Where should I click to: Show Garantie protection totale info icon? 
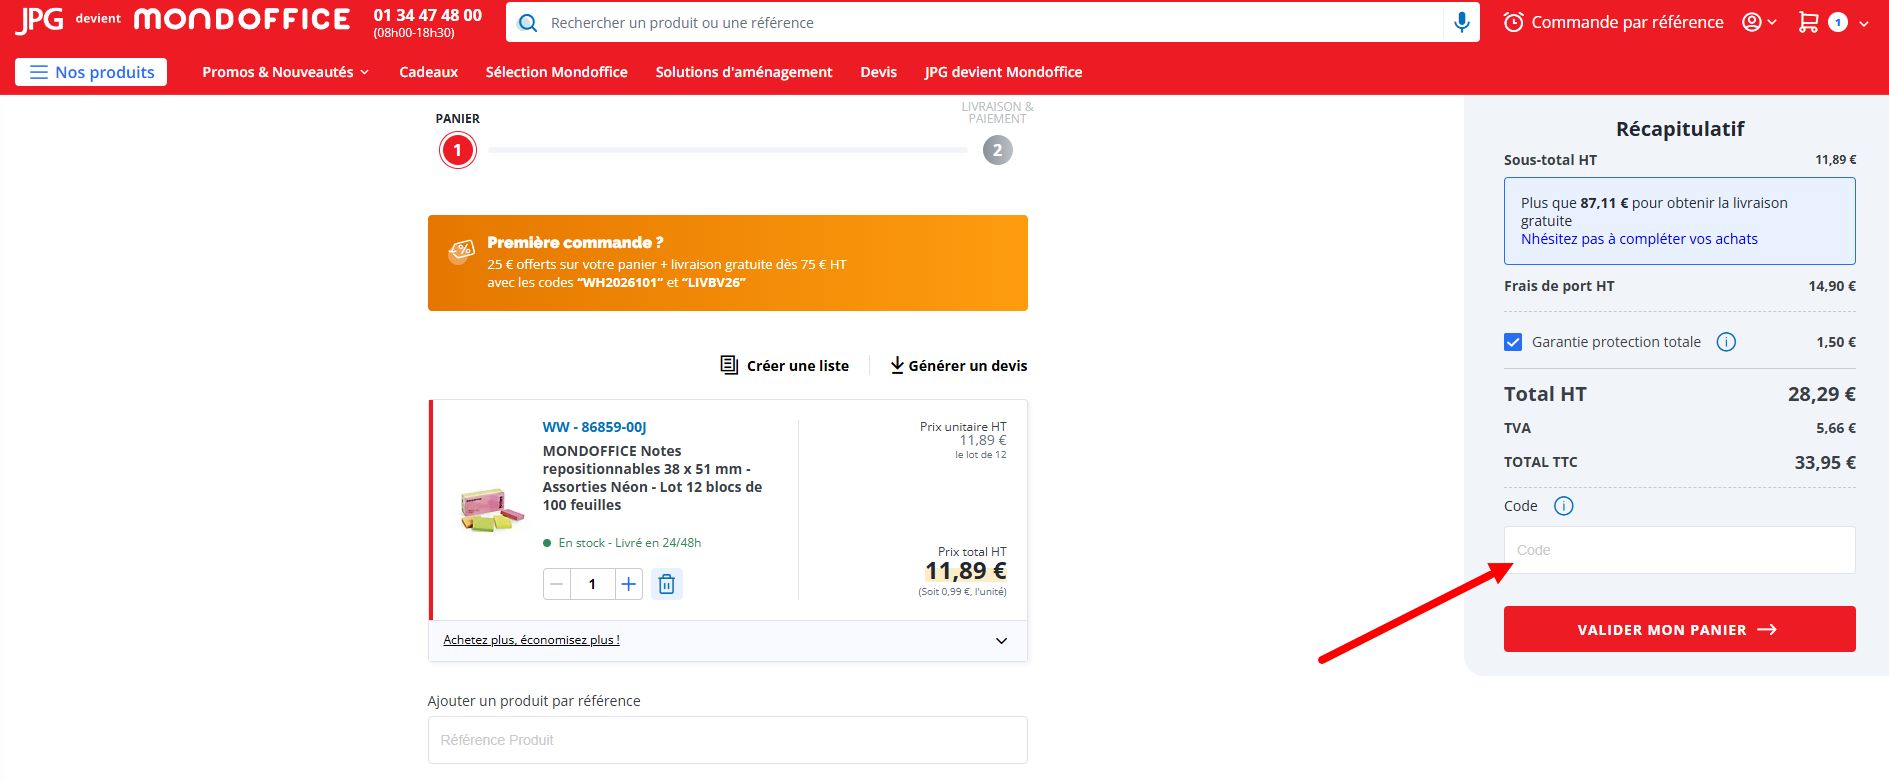click(1726, 342)
